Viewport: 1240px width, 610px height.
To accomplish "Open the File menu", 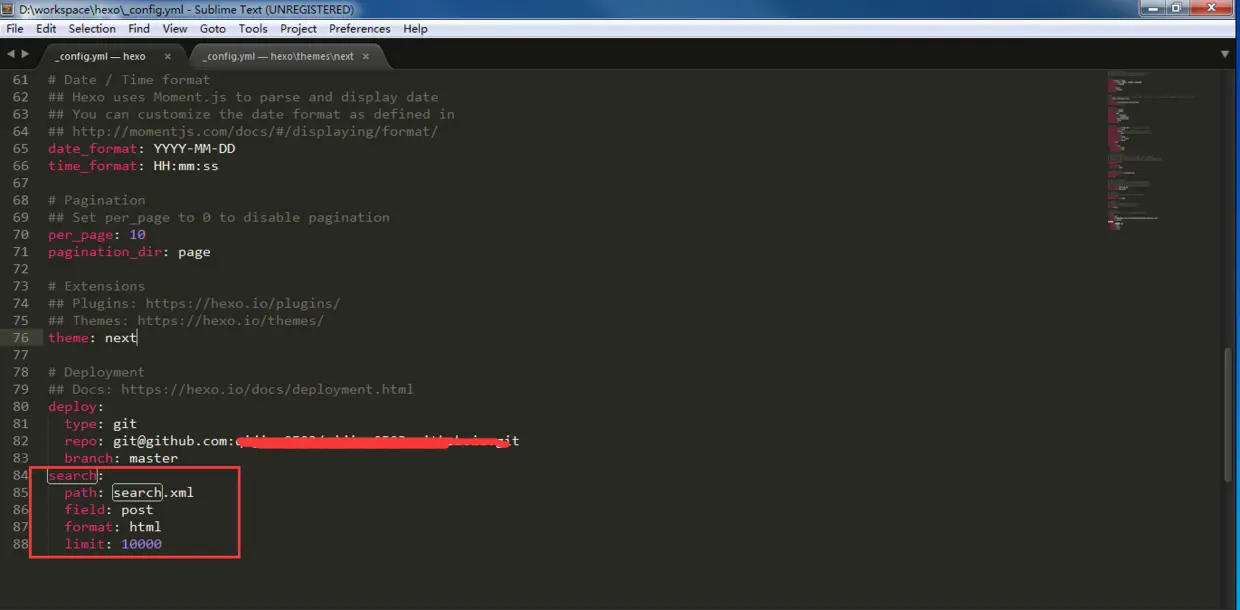I will 15,28.
